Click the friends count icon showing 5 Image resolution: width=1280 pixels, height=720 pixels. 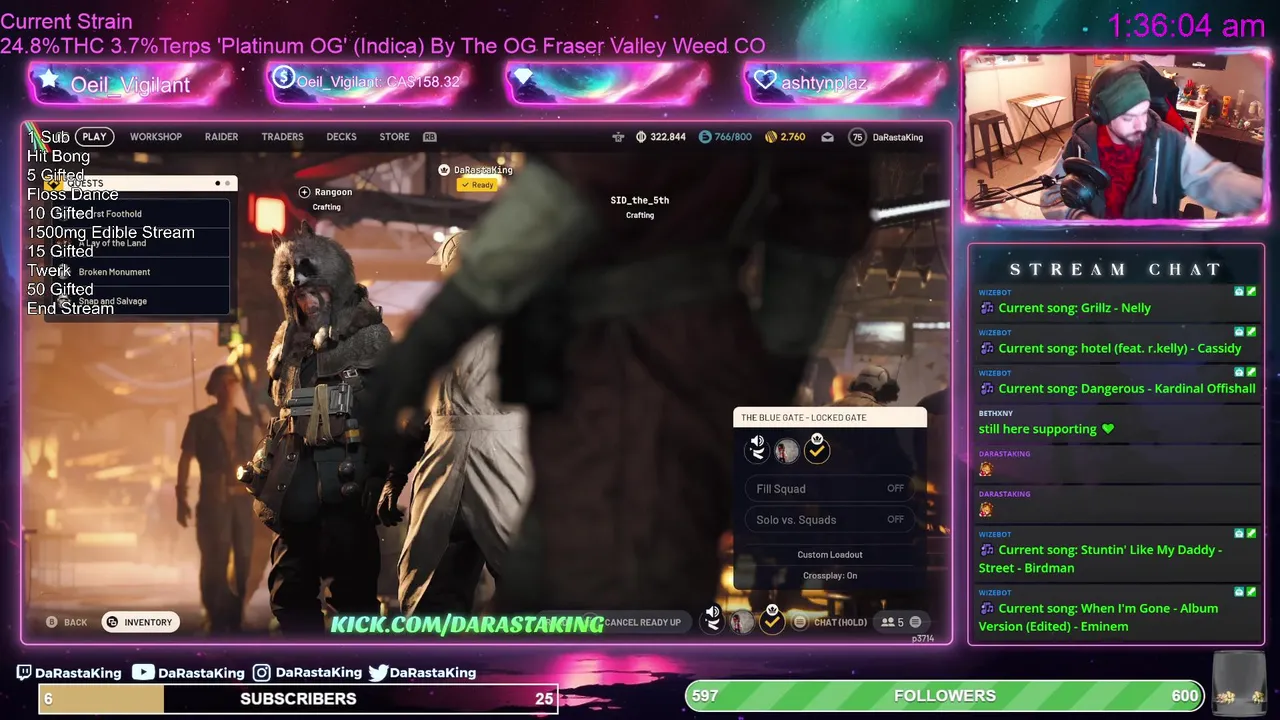coord(892,622)
